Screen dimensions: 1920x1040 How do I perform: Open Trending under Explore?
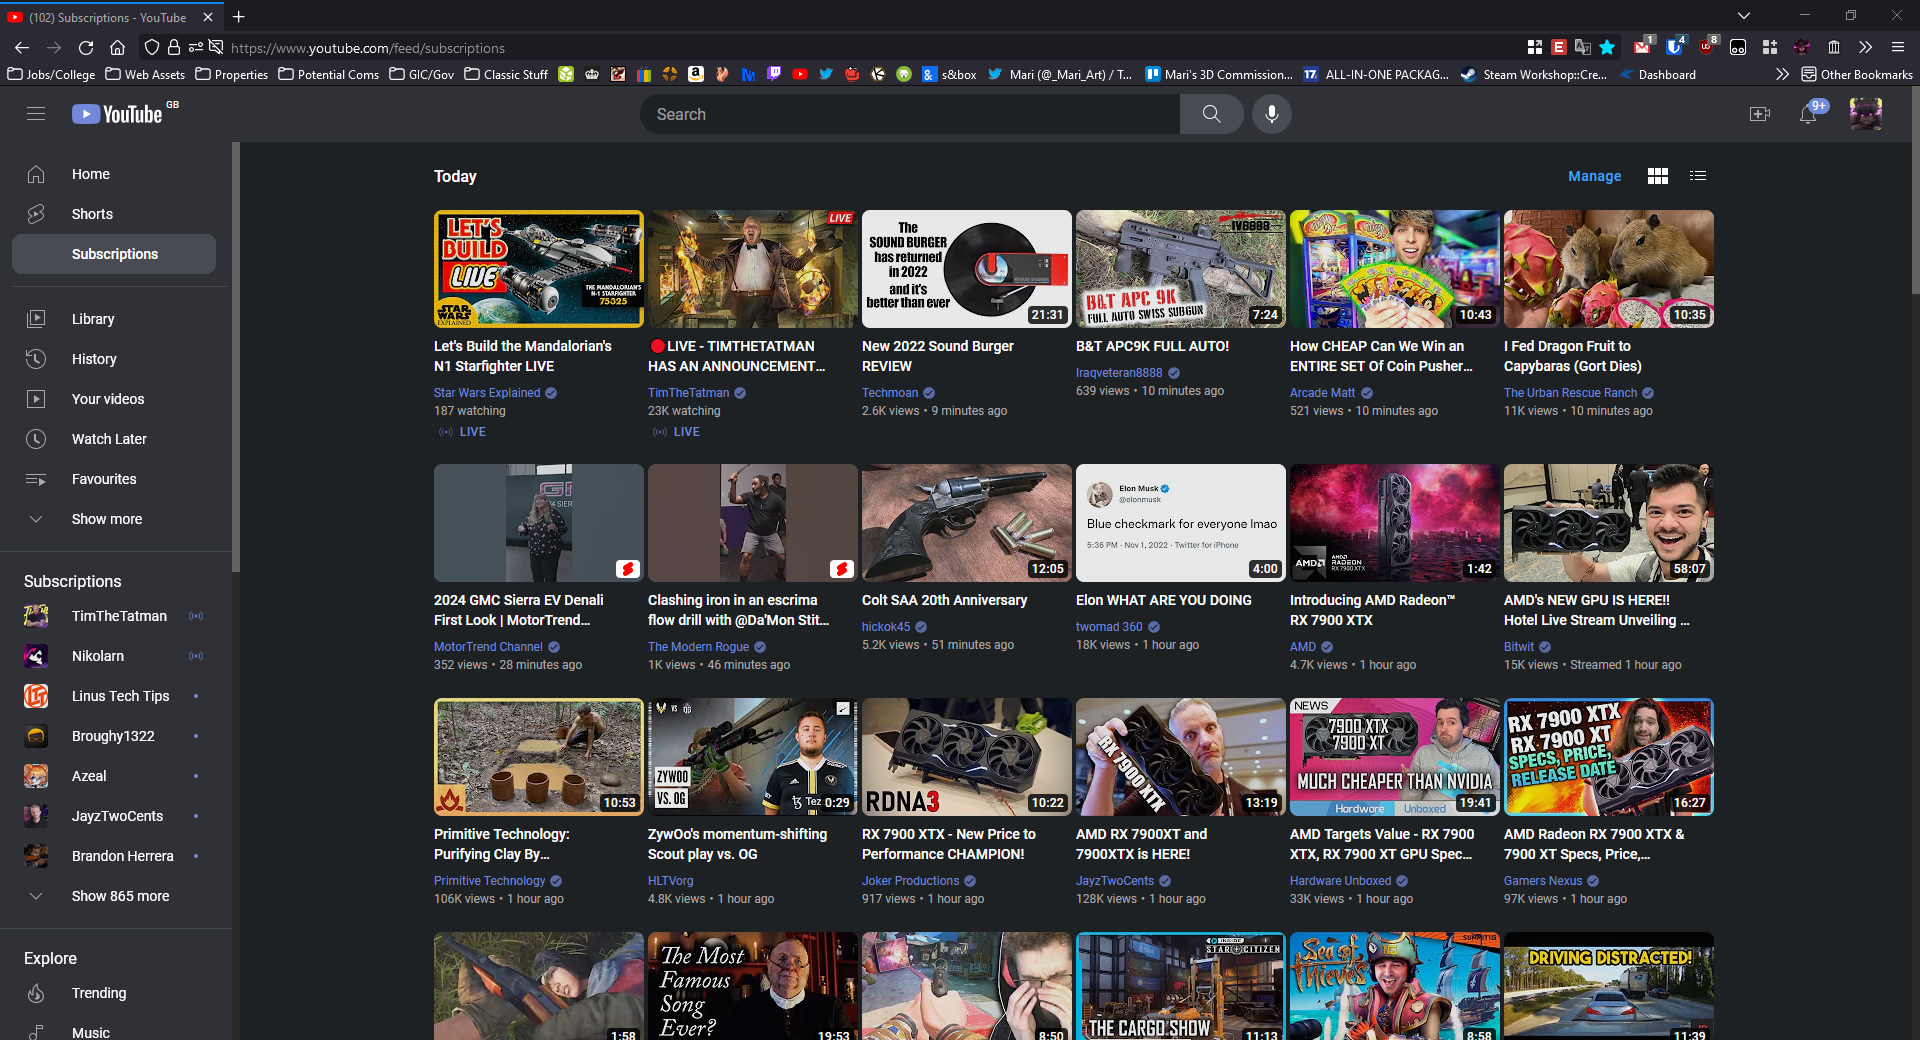pos(116,993)
